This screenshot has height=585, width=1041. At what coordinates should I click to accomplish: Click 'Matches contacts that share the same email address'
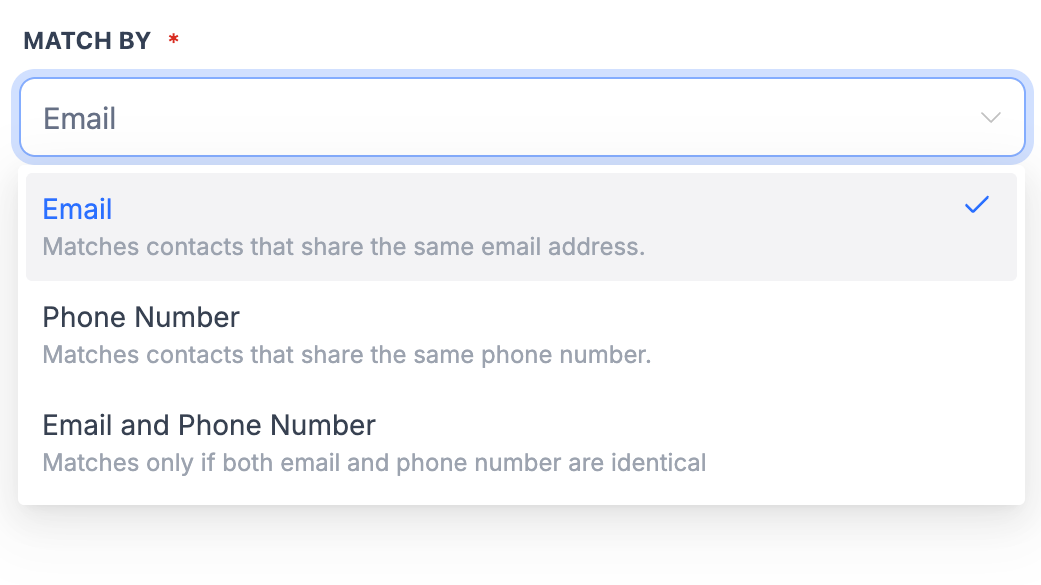343,246
